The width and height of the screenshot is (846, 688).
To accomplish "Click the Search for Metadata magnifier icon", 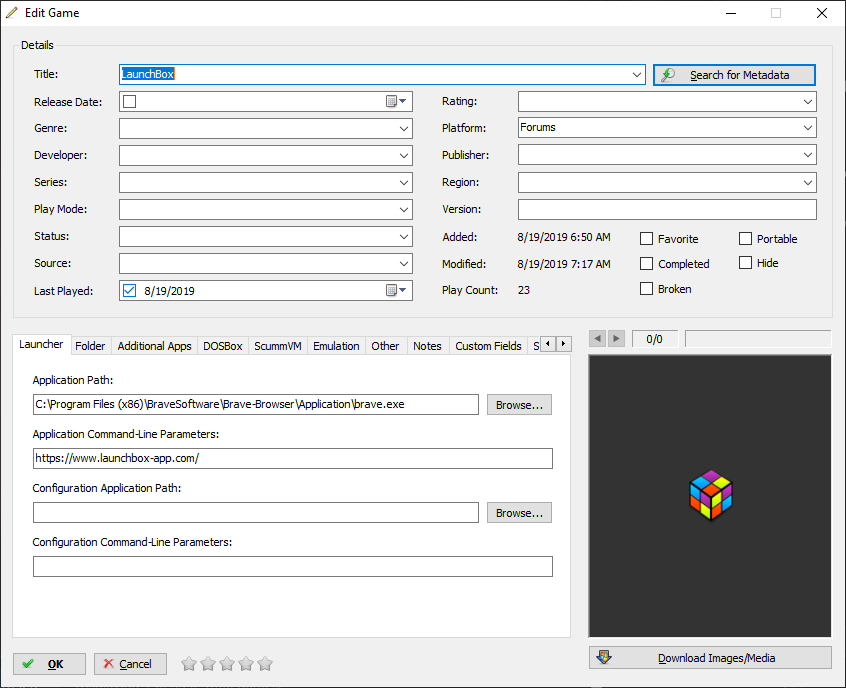I will tap(668, 74).
